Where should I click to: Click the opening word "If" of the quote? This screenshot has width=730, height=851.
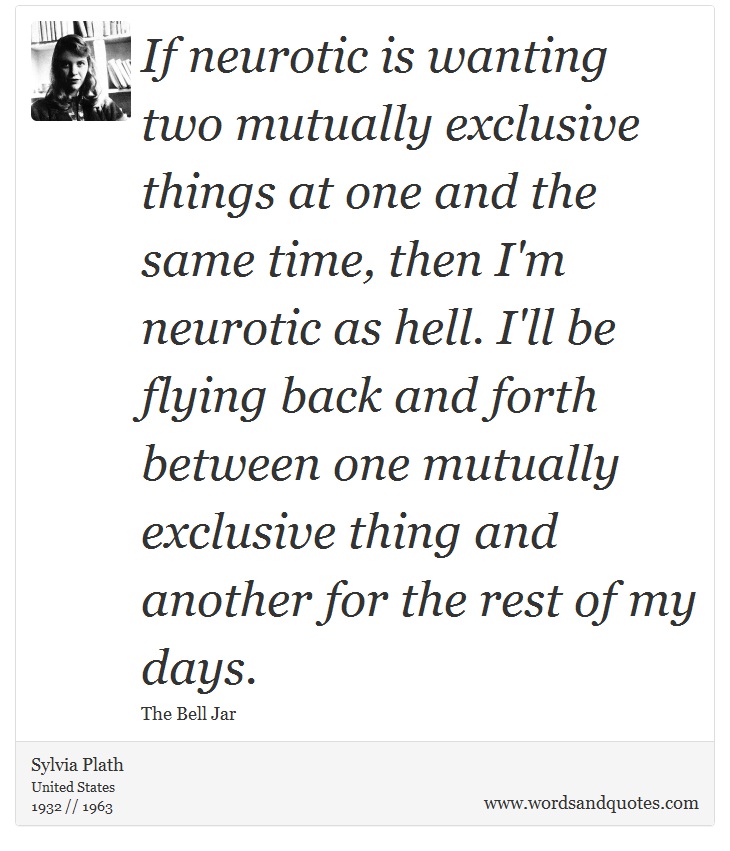point(159,59)
